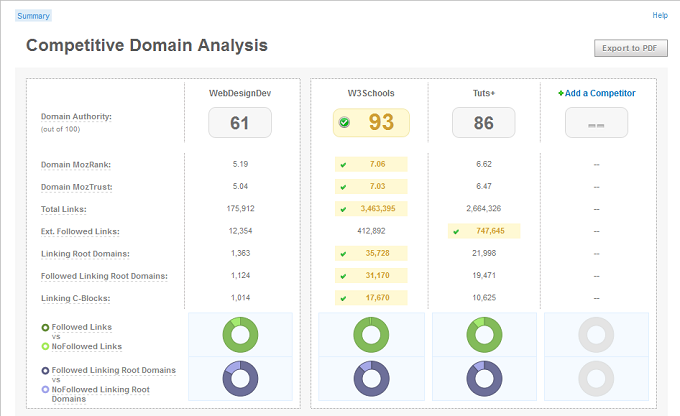Click the Linking C-Blocks label
This screenshot has height=416, width=680.
[x=75, y=298]
